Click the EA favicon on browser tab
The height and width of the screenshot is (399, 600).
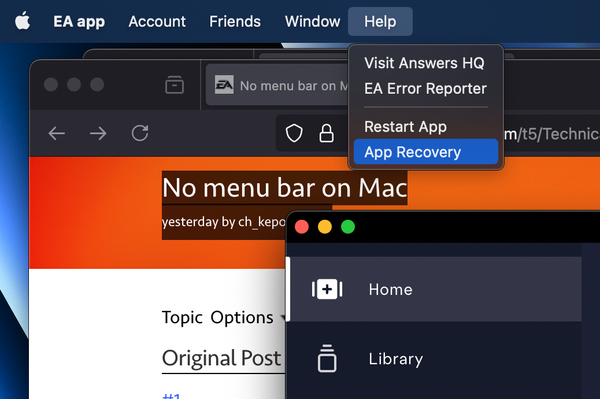(224, 85)
